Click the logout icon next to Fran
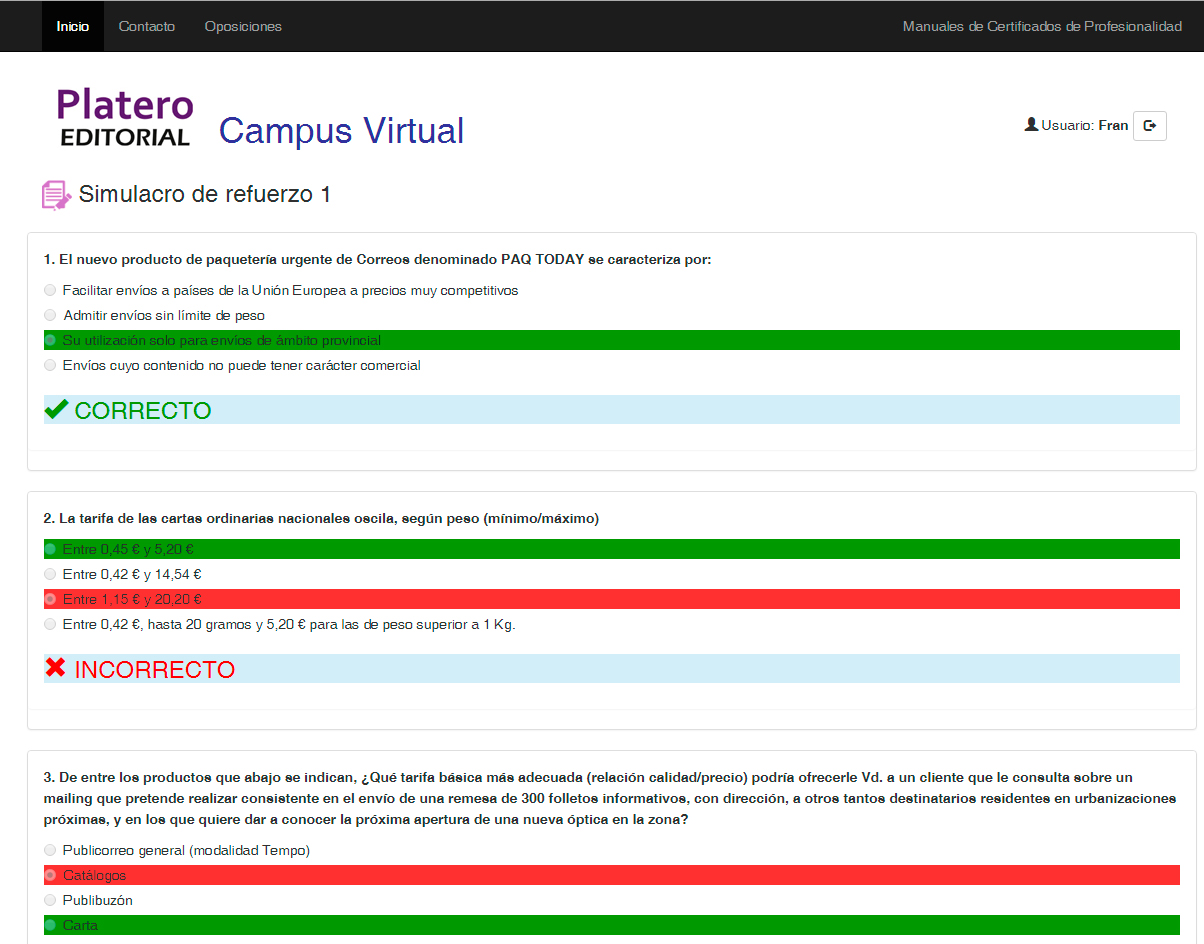The width and height of the screenshot is (1204, 944). pyautogui.click(x=1150, y=125)
